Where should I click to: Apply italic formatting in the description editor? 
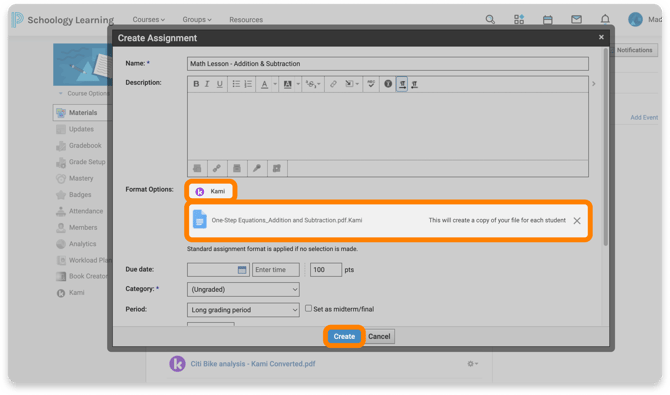(x=207, y=84)
